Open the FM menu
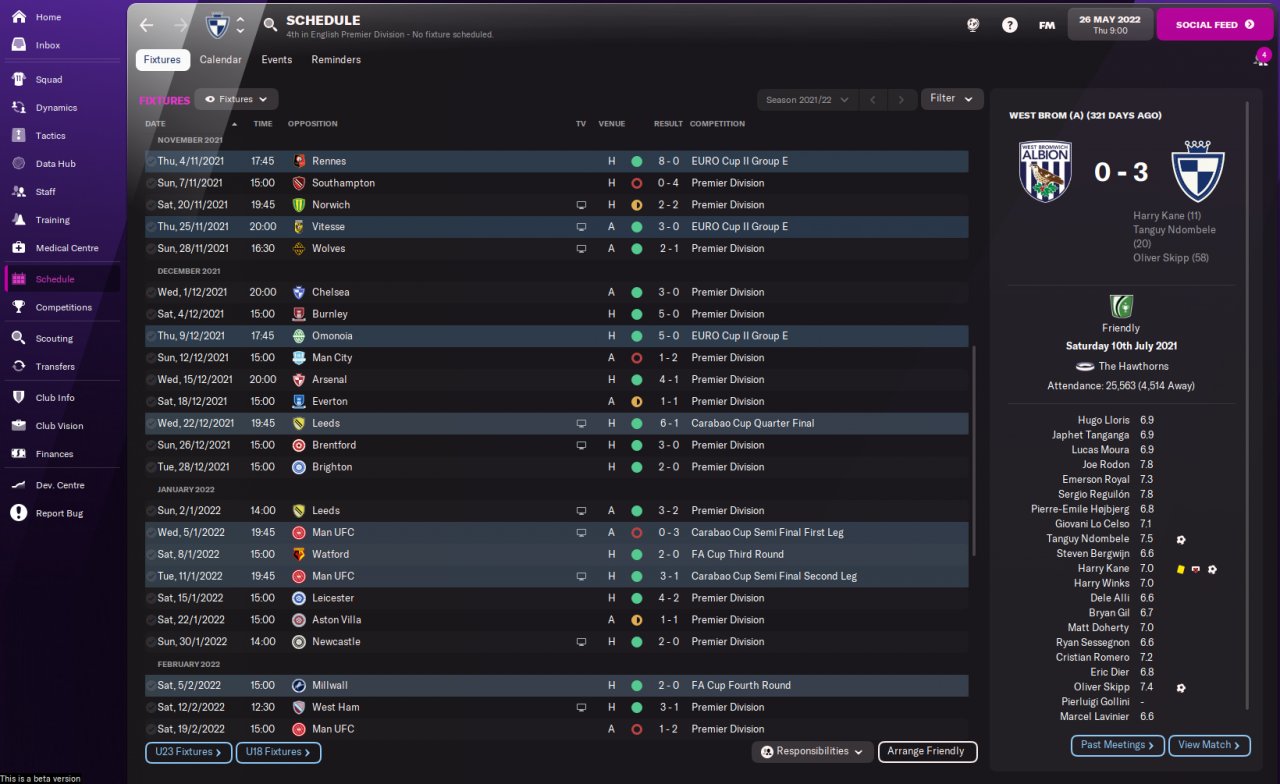 click(1046, 25)
